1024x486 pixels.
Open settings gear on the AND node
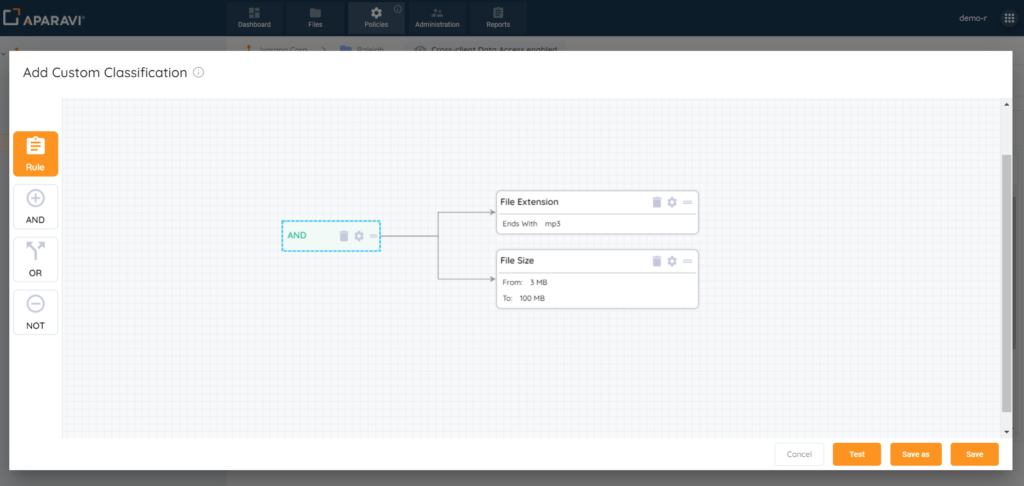pos(359,236)
